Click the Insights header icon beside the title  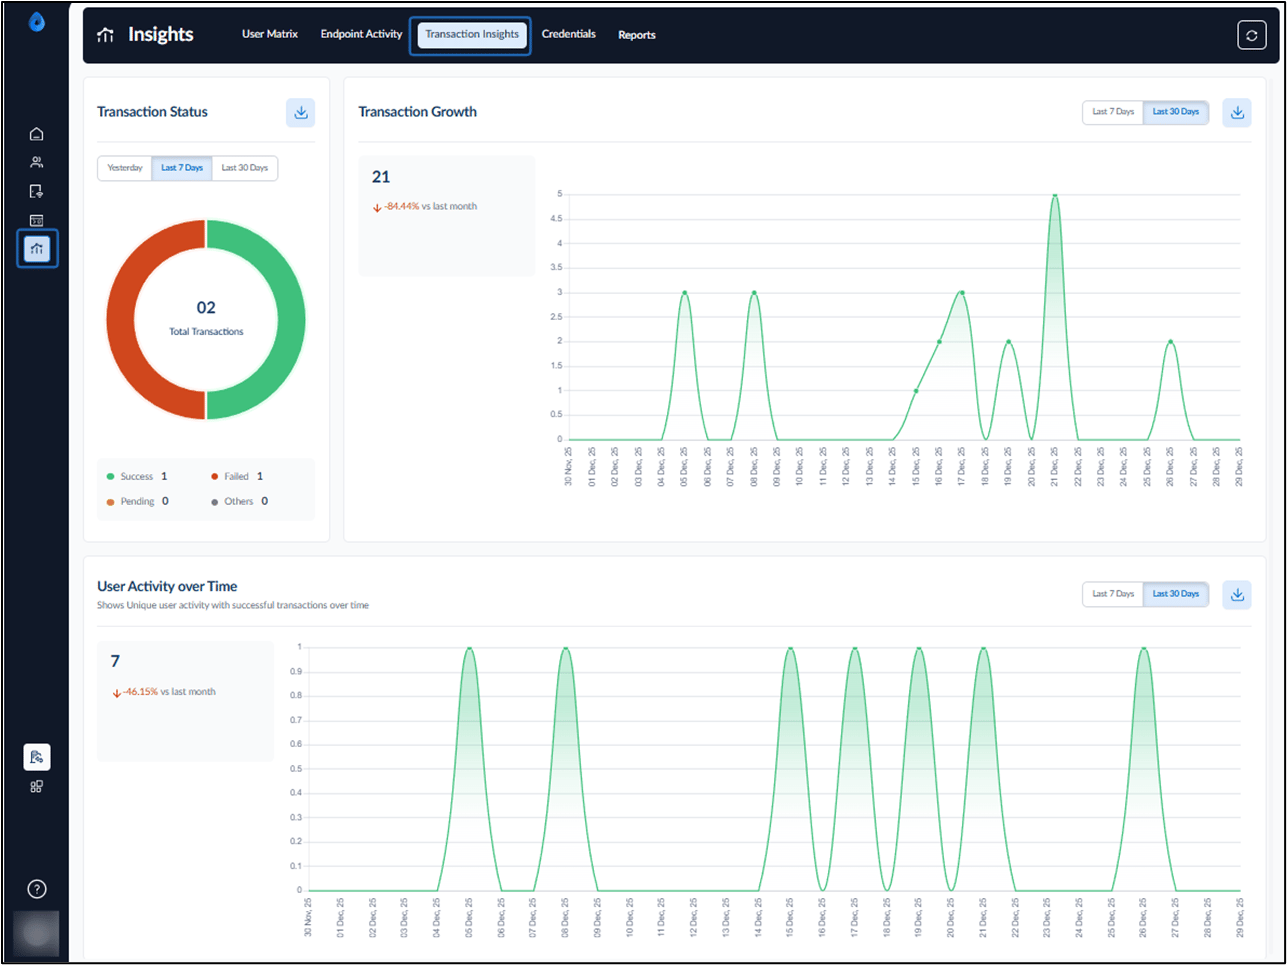[106, 35]
